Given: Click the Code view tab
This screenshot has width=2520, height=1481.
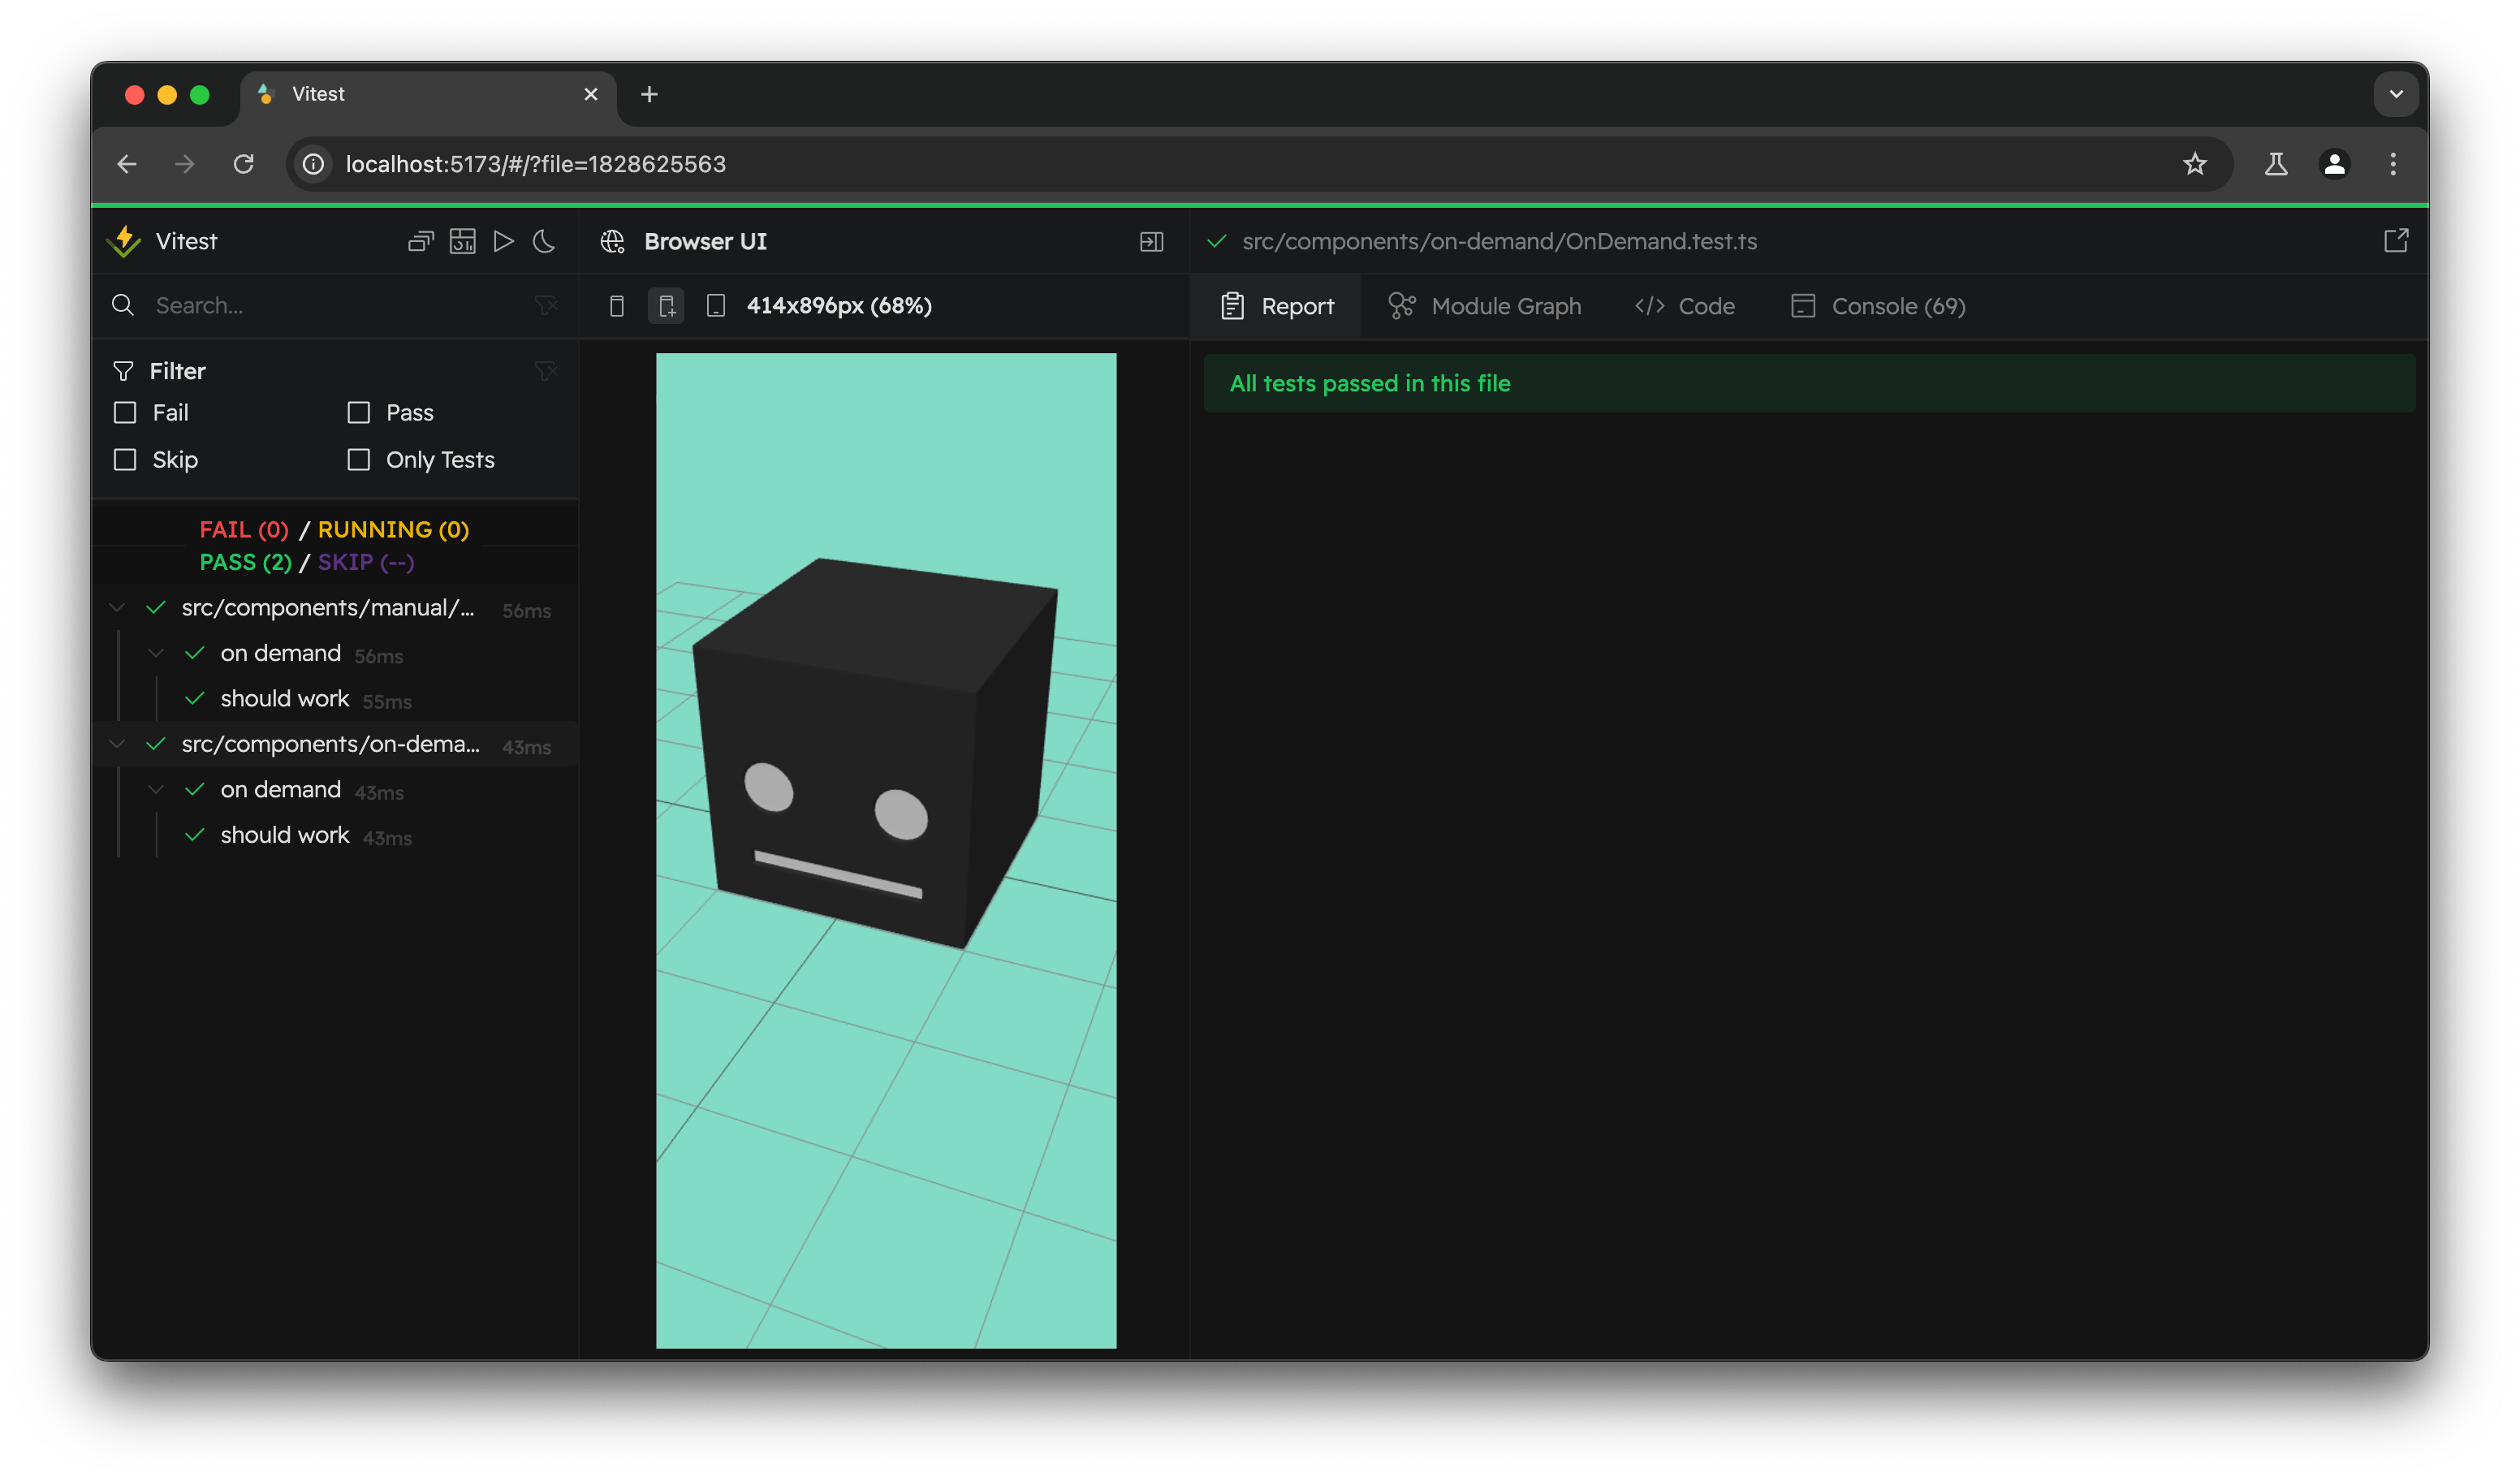Looking at the screenshot, I should (1681, 305).
